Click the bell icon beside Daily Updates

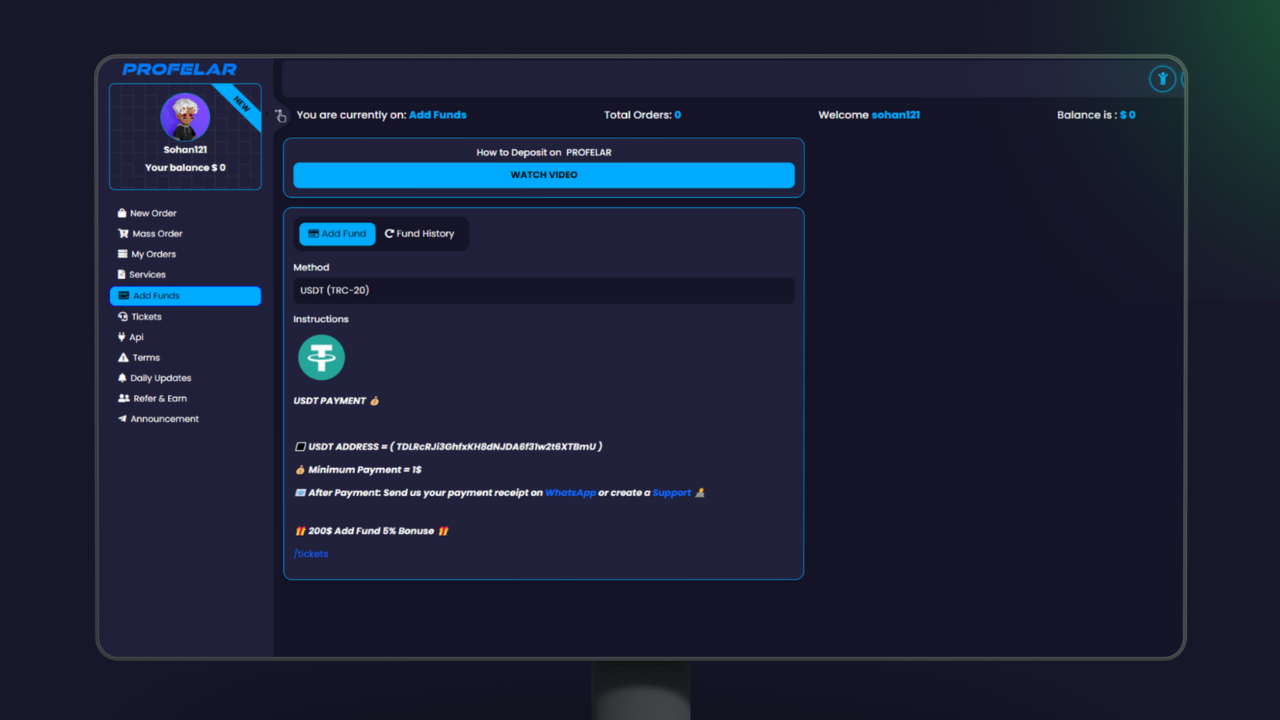122,378
